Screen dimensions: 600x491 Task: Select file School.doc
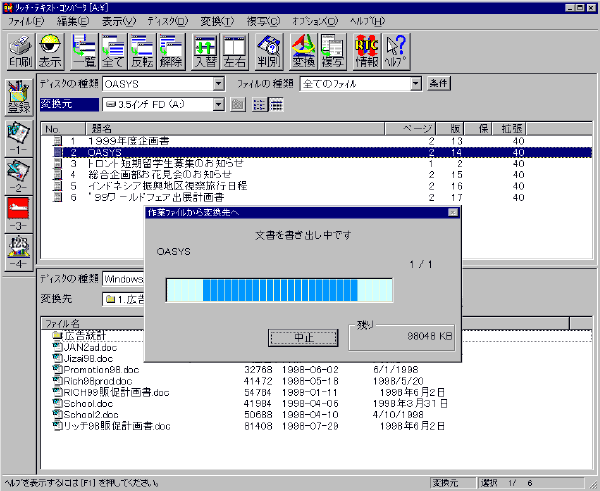83,403
